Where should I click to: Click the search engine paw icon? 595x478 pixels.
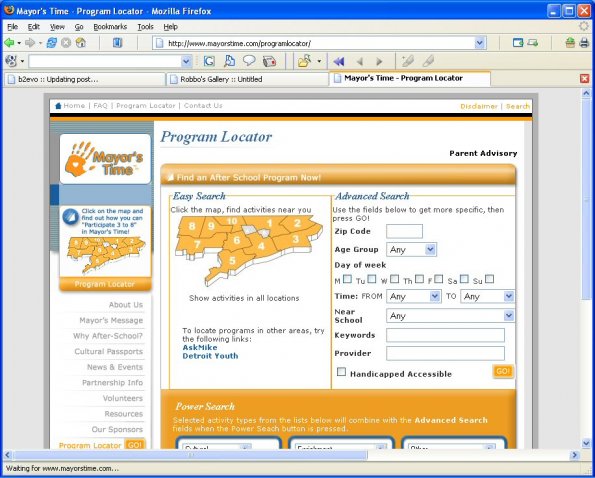click(11, 61)
